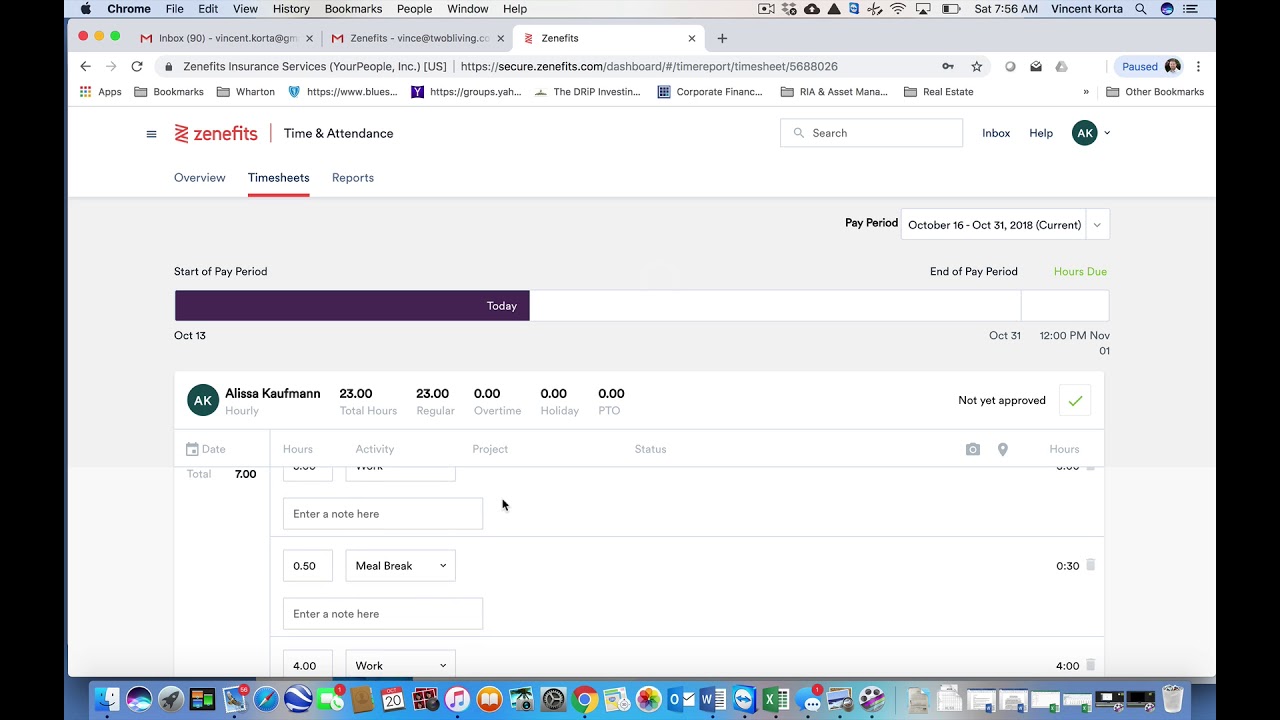Open the Wharton bookmark folder
1280x720 pixels.
click(246, 92)
